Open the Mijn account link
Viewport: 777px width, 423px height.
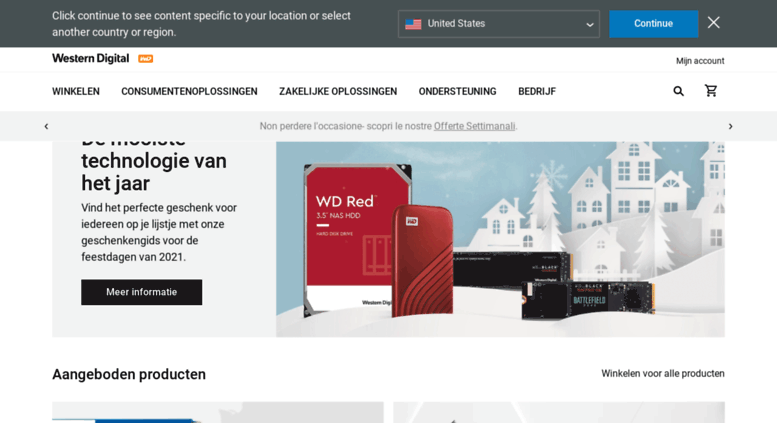click(700, 61)
